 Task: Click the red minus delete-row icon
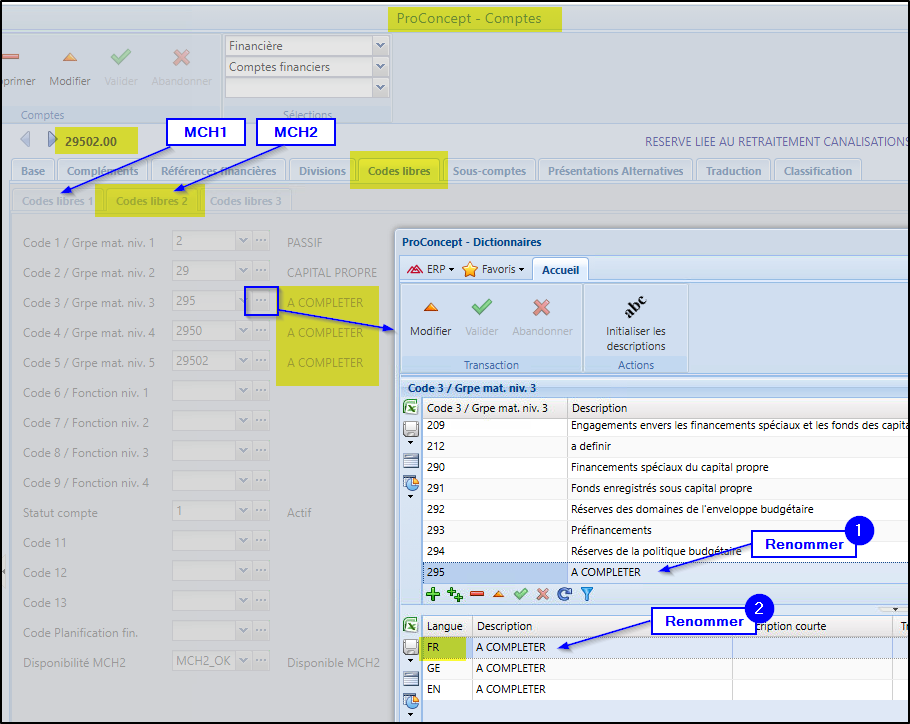477,594
